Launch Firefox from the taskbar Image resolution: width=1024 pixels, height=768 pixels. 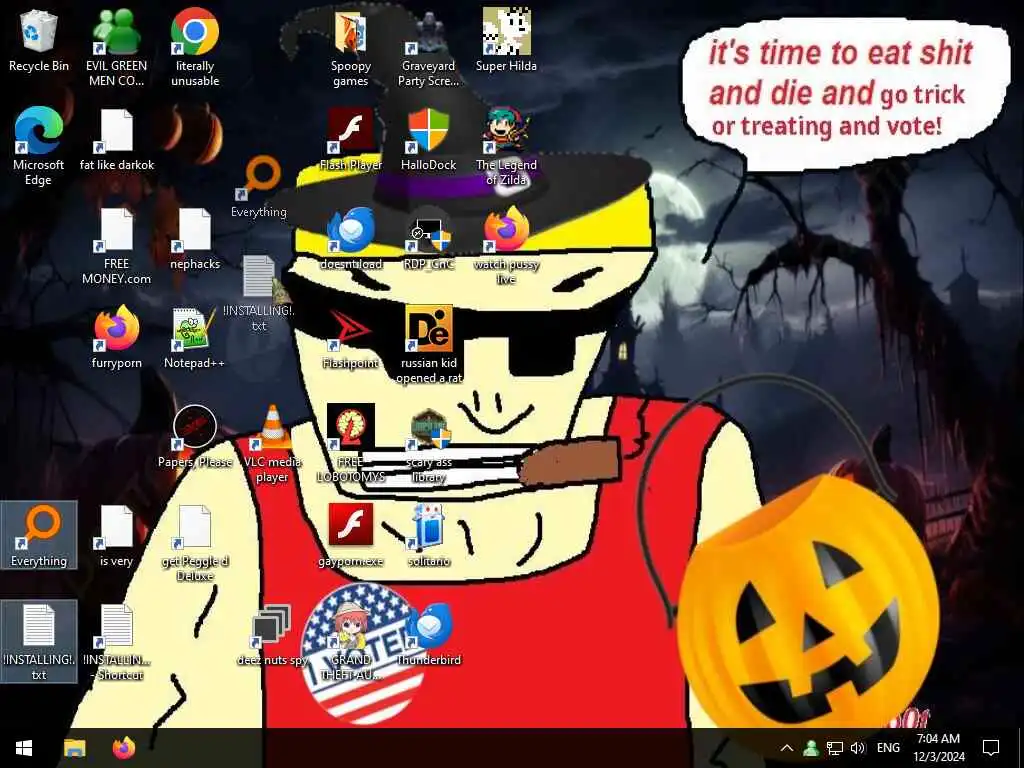point(123,748)
